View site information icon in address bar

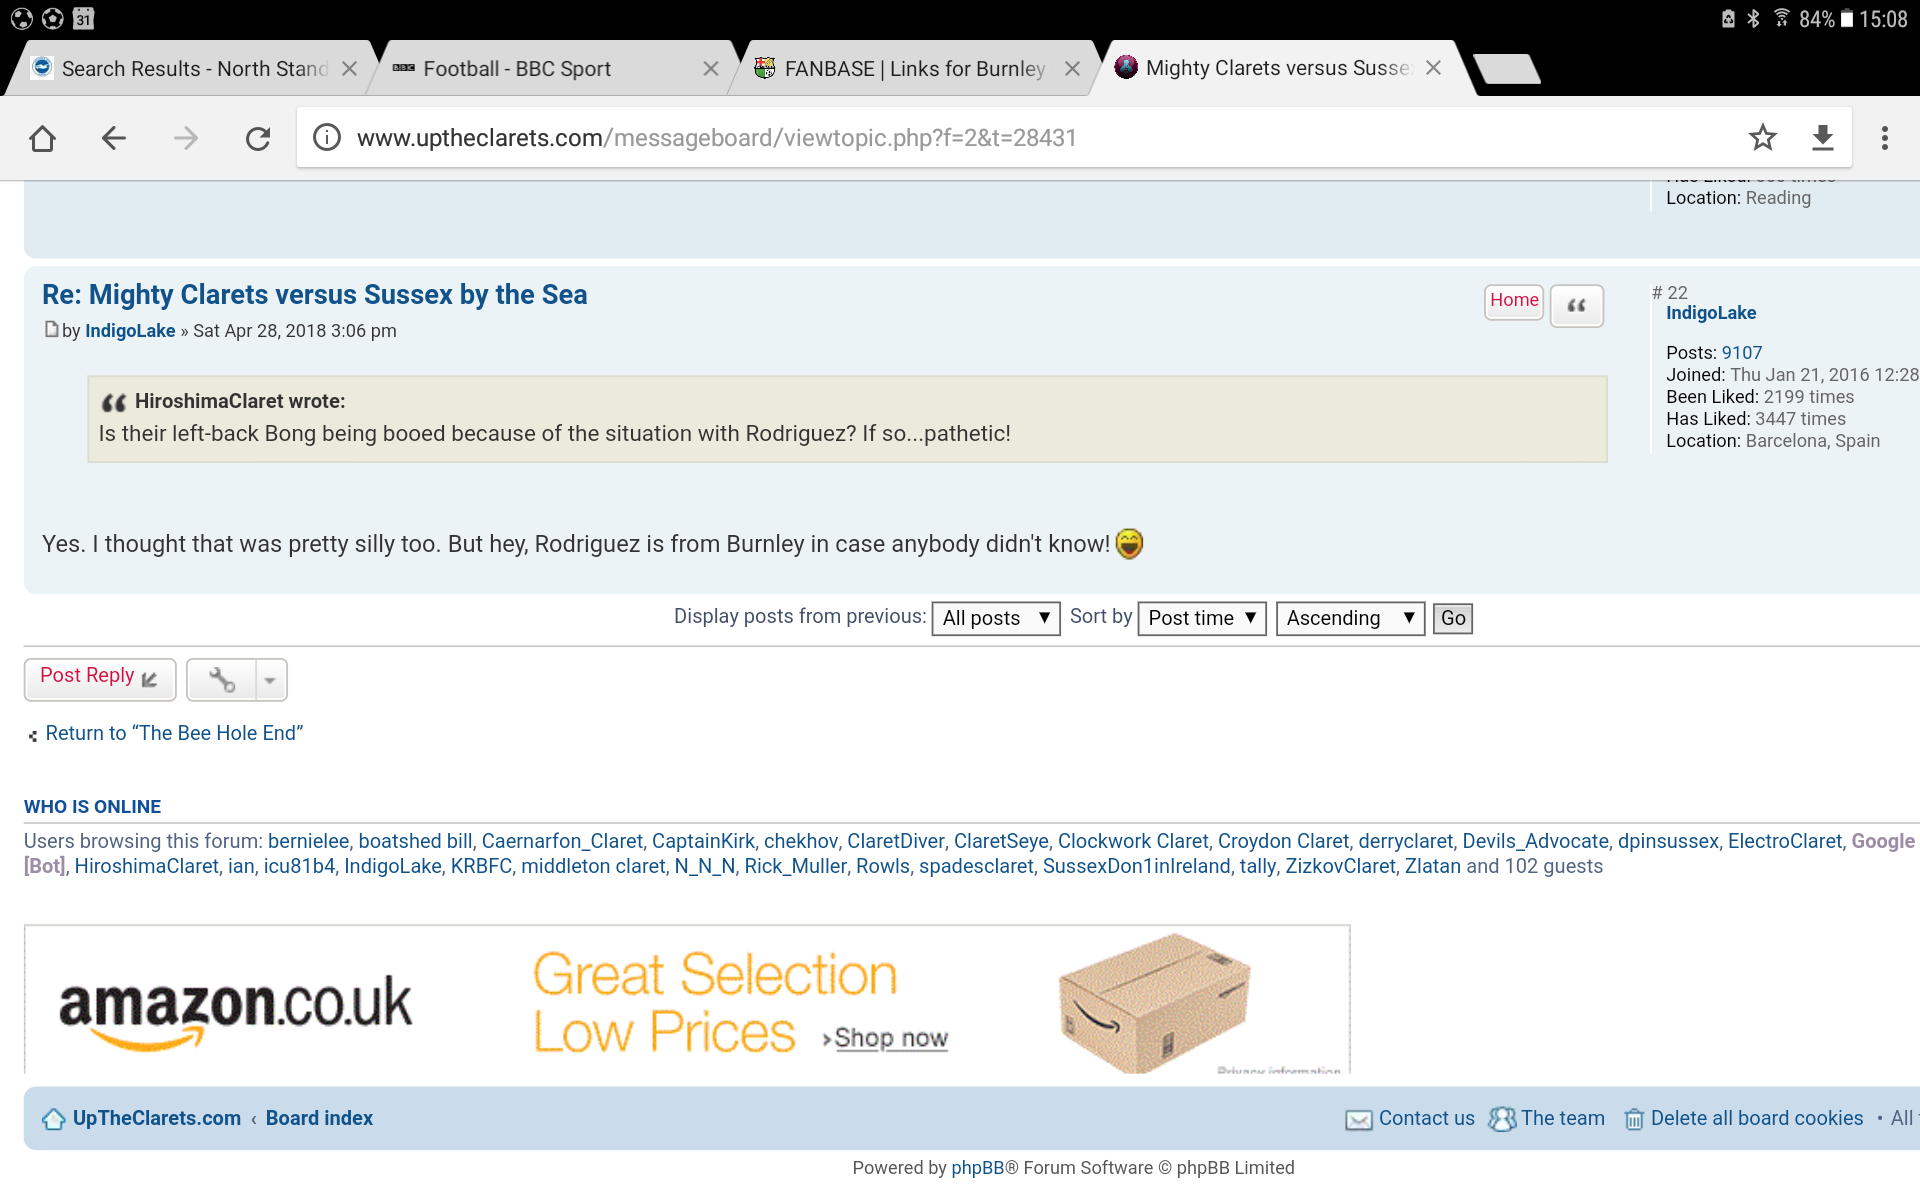click(327, 138)
